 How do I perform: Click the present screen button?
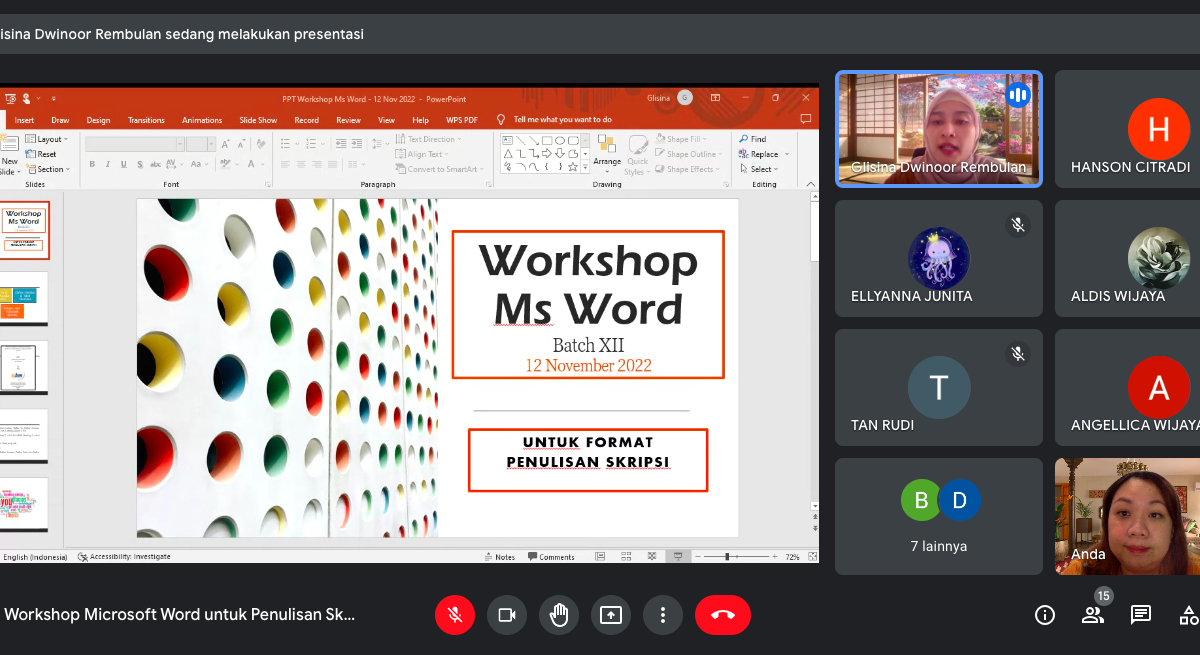pyautogui.click(x=611, y=615)
